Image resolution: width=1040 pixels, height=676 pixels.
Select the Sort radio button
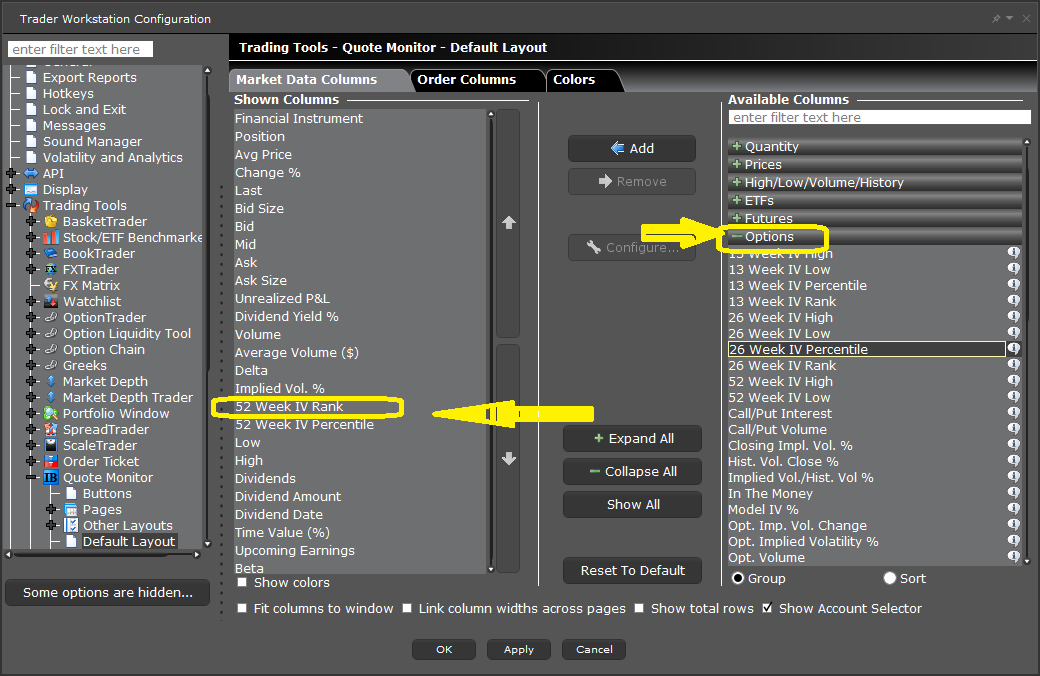[889, 578]
